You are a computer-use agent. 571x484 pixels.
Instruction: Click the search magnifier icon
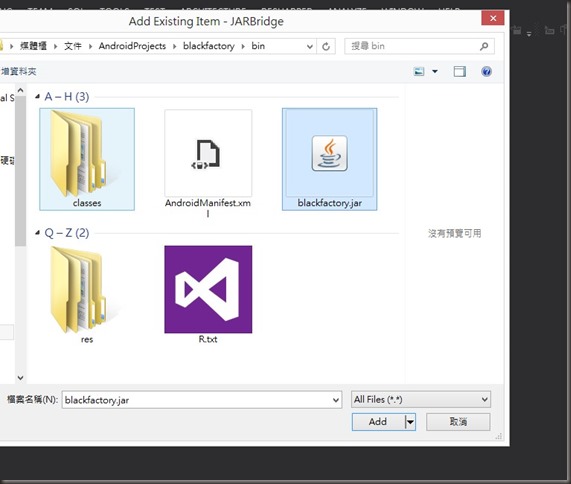tap(484, 46)
